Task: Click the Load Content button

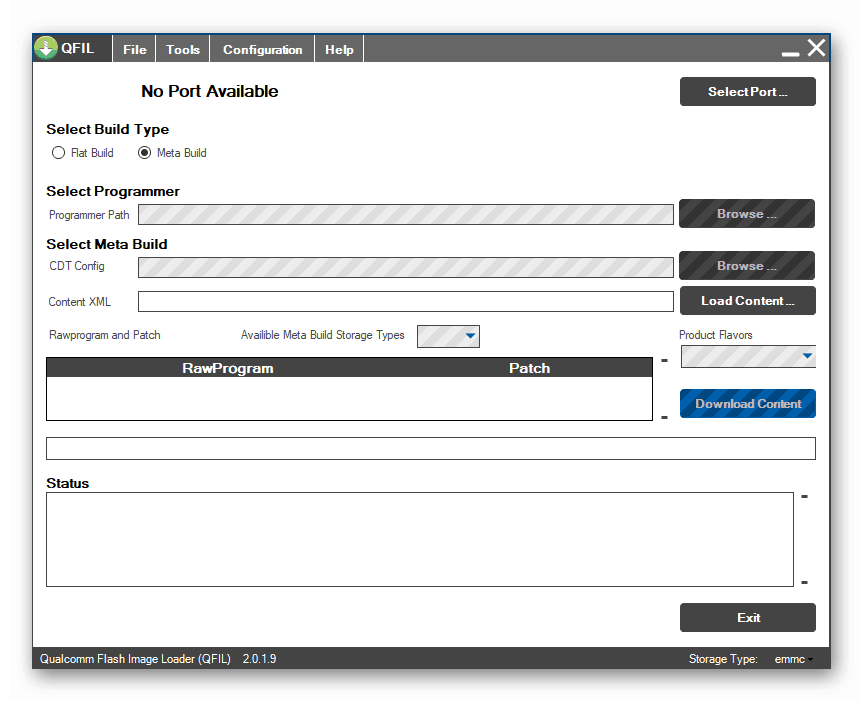Action: [747, 300]
